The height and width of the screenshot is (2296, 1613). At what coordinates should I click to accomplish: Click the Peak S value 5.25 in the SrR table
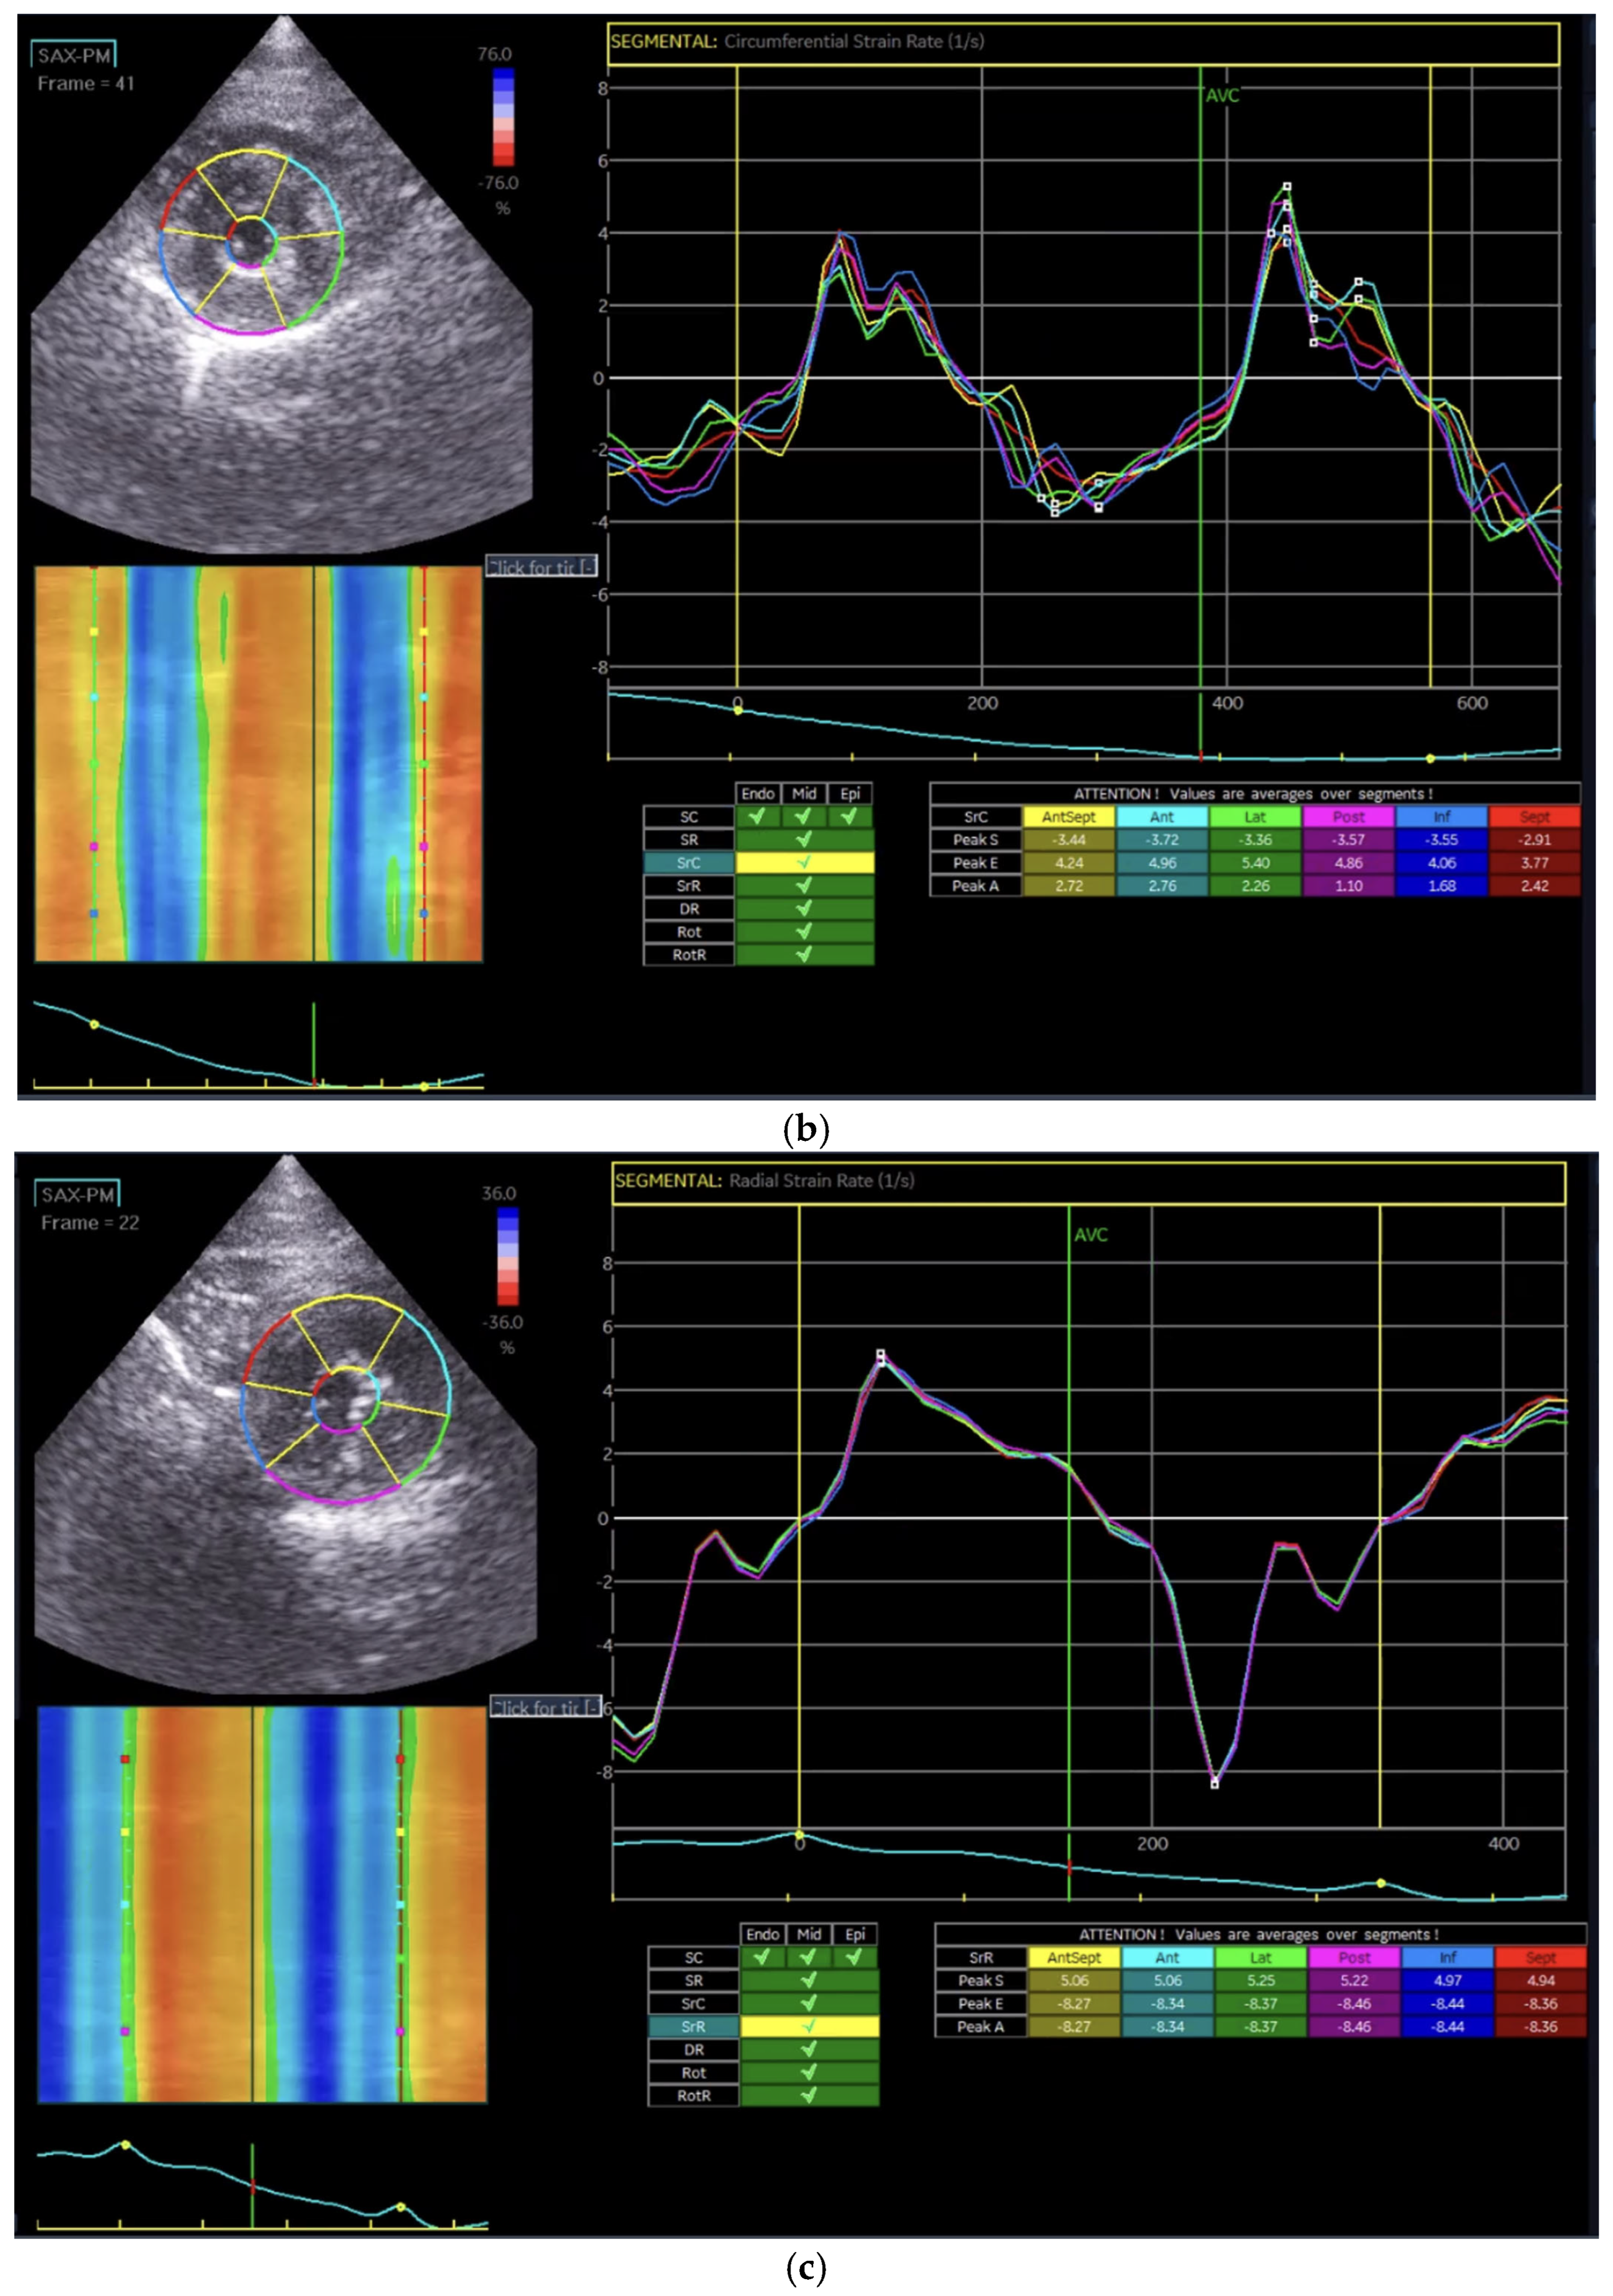[x=1260, y=1980]
